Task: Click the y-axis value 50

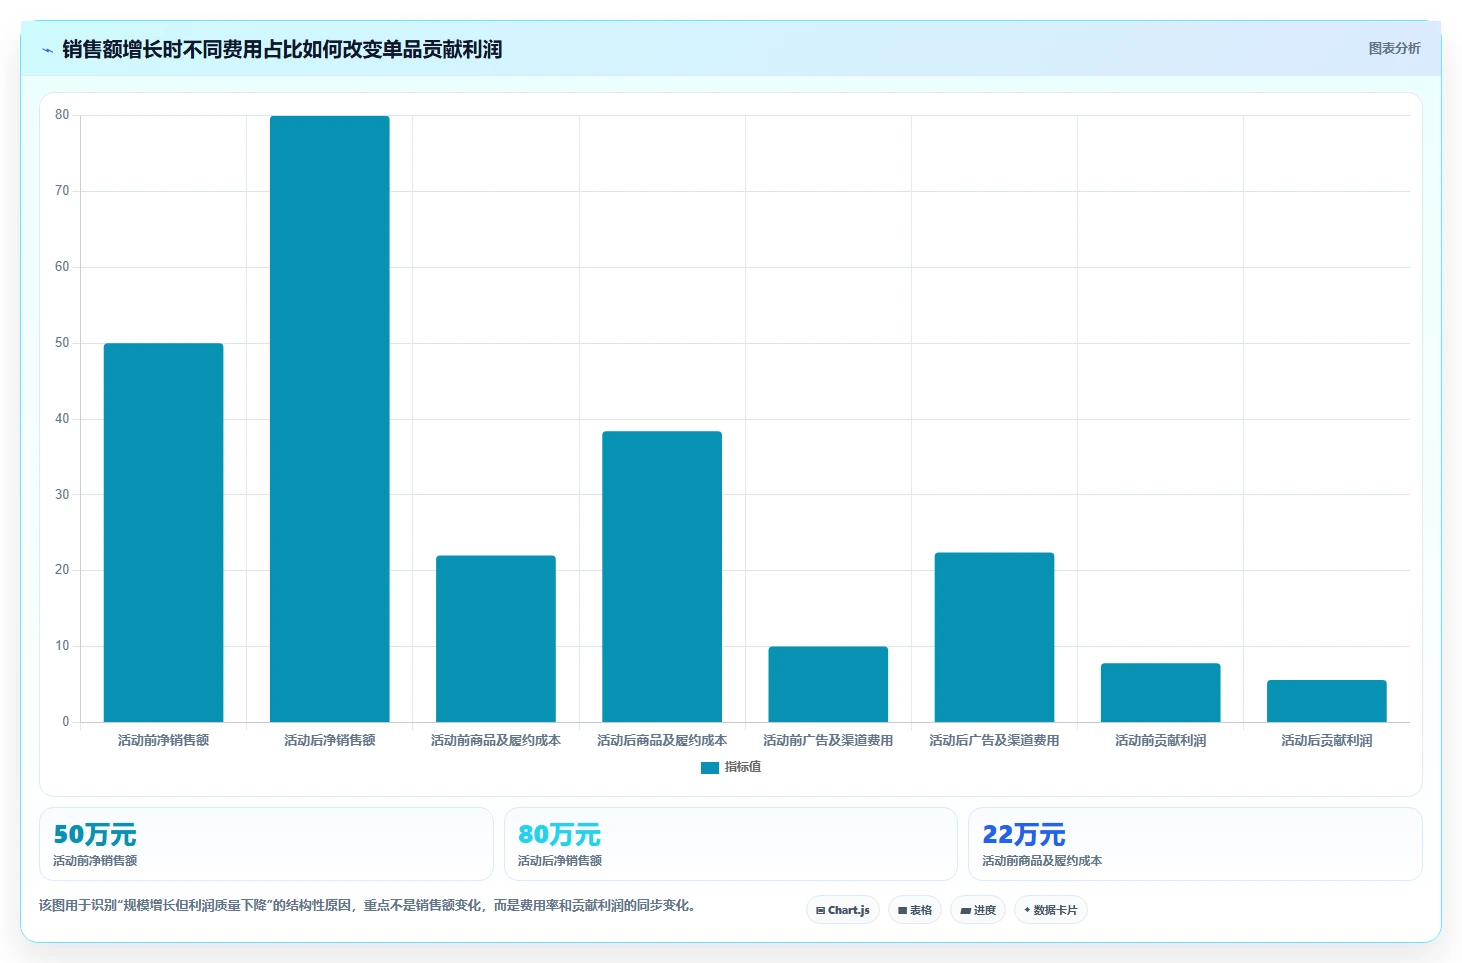Action: tap(62, 343)
